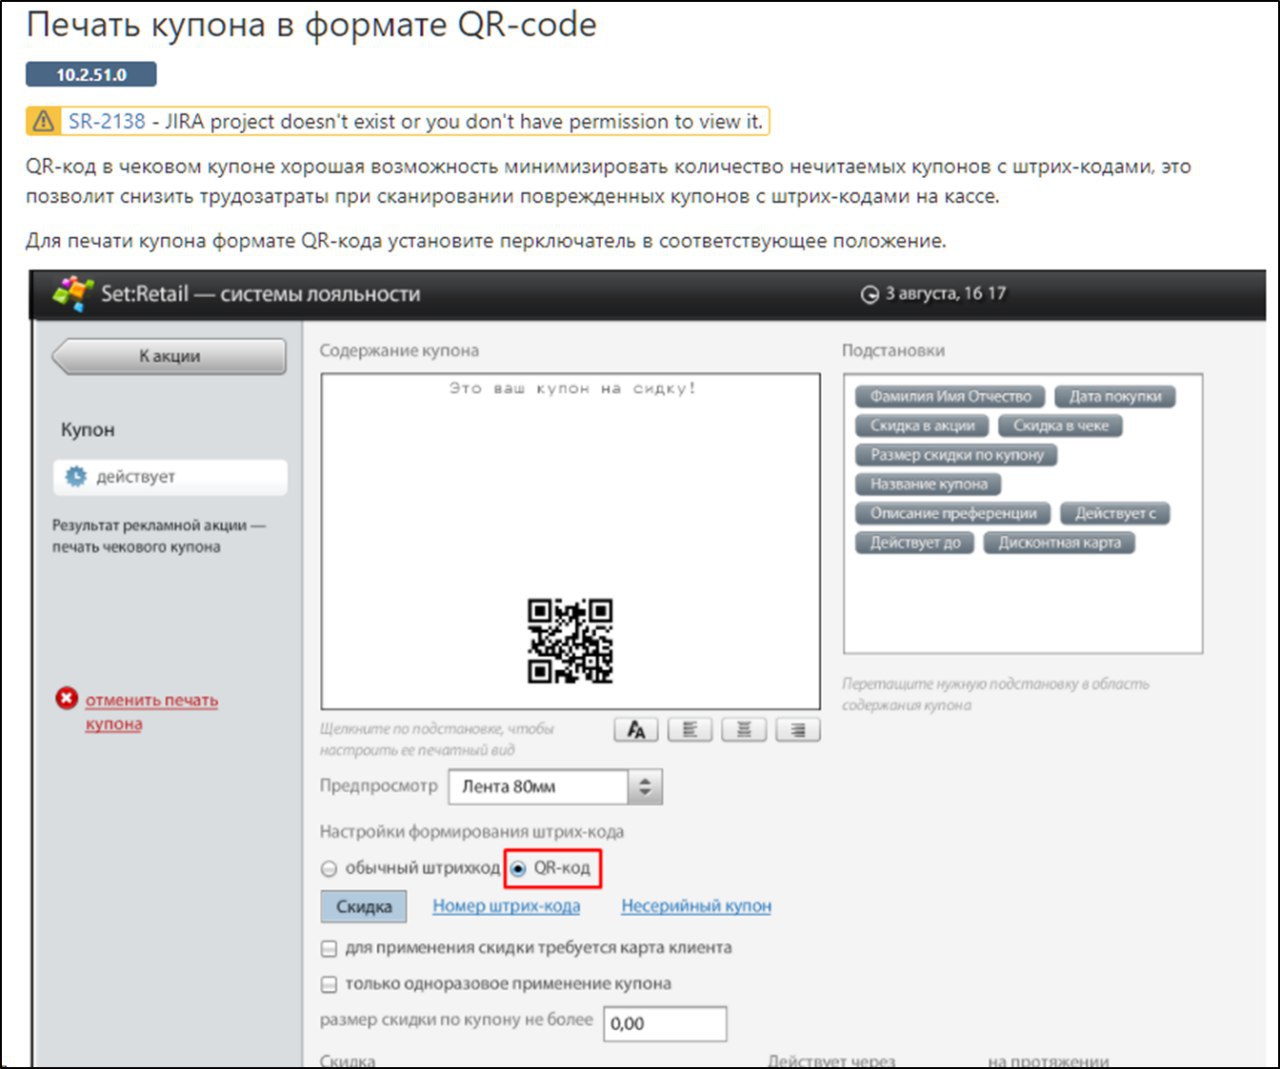Click the Купон sidebar label
The height and width of the screenshot is (1069, 1280).
[x=88, y=430]
